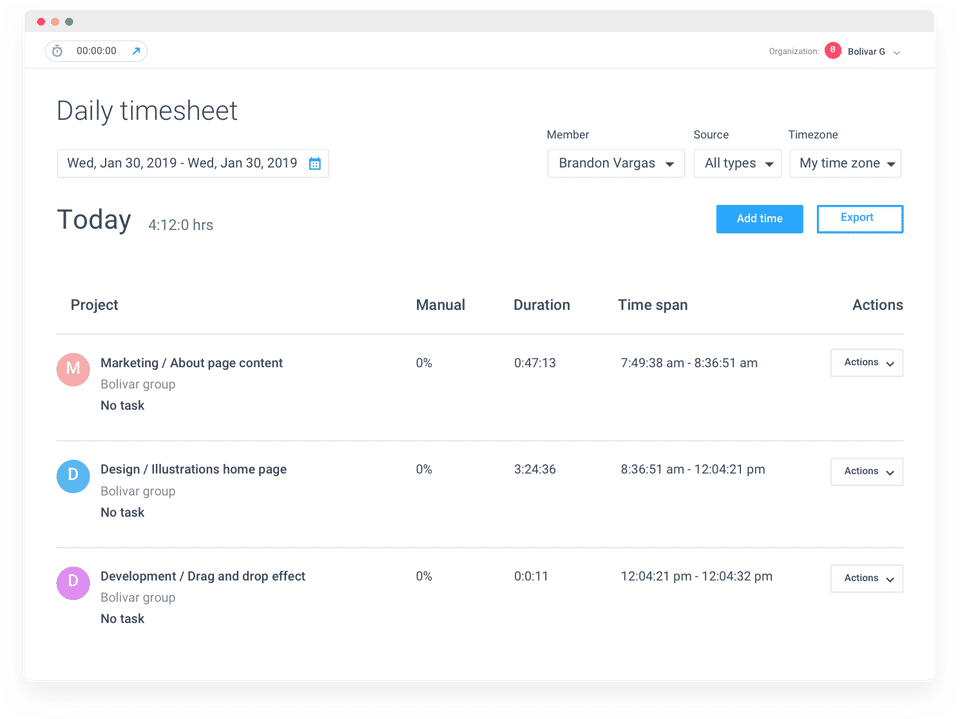Click the Development project purple D avatar
This screenshot has height=719, width=960.
[x=73, y=582]
